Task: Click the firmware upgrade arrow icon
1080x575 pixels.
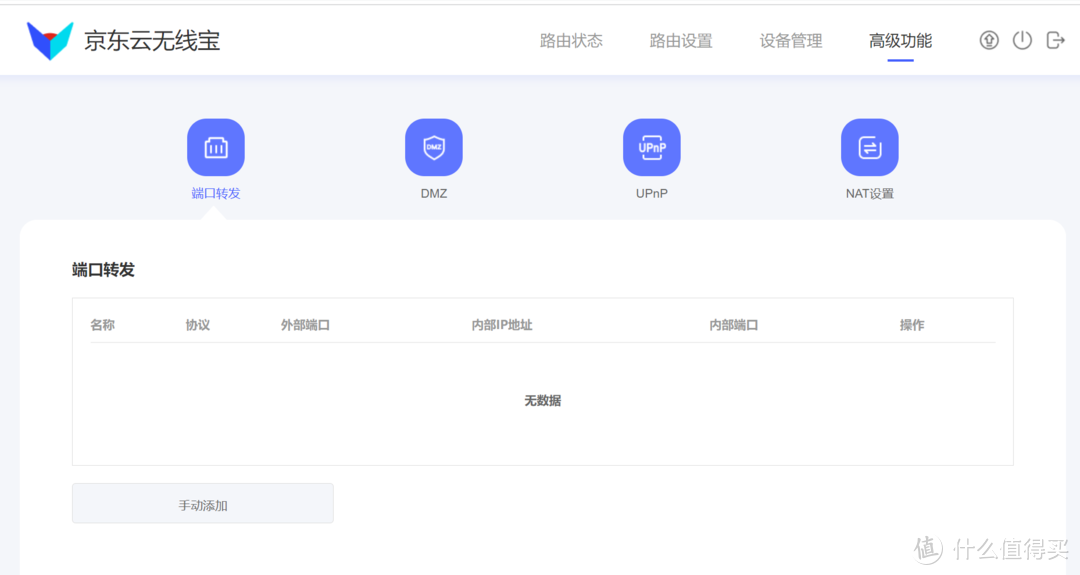Action: coord(989,41)
